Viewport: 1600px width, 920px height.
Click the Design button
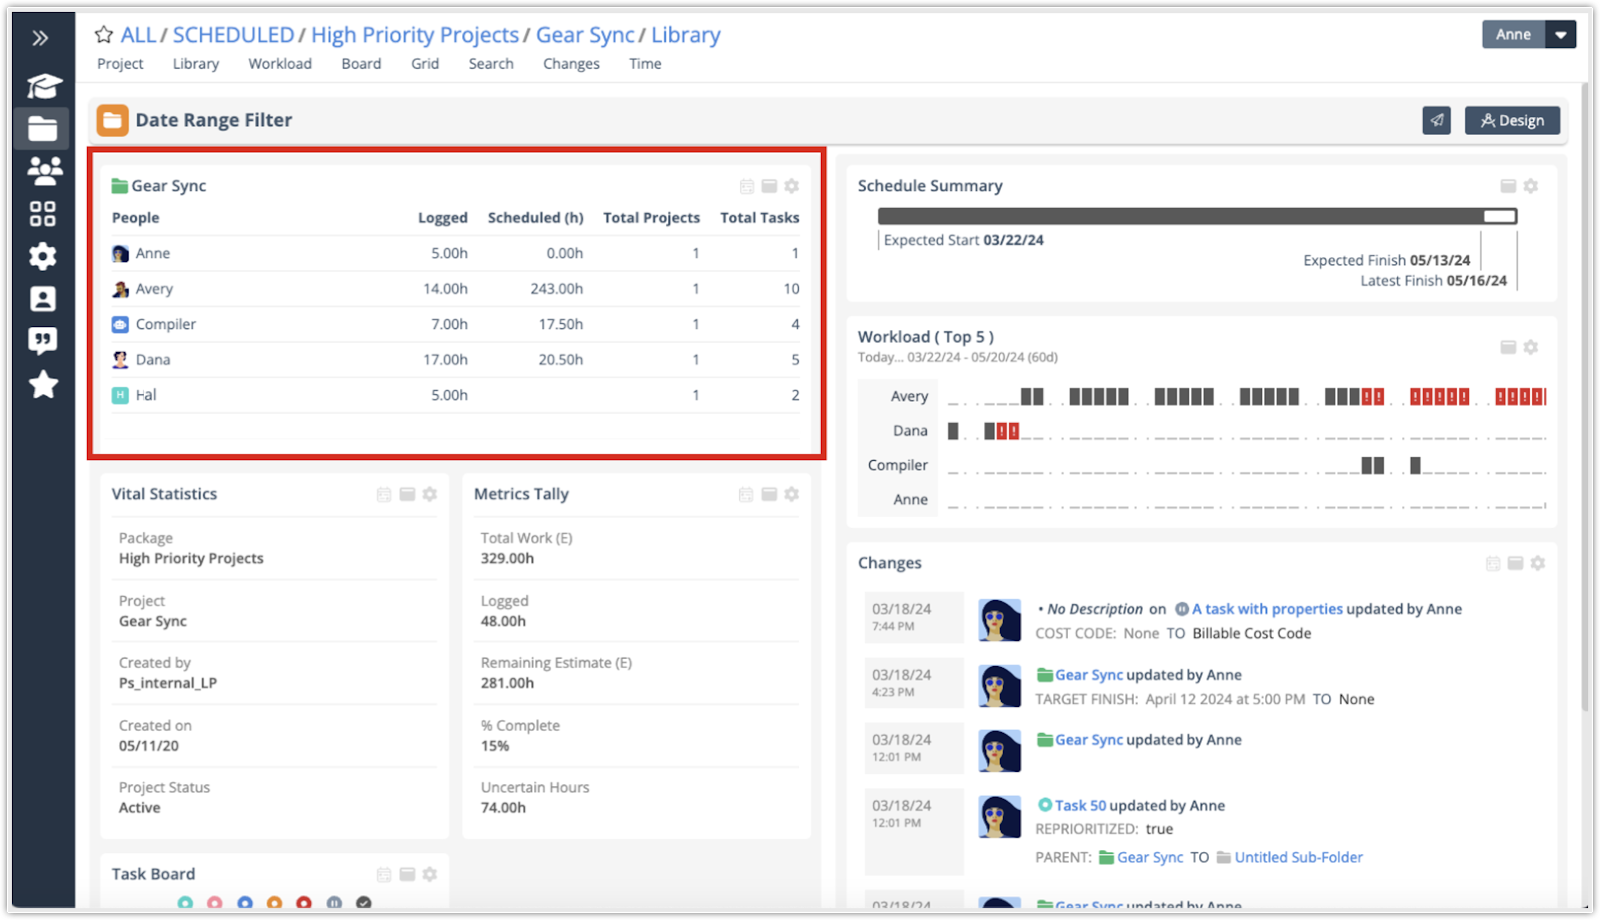pyautogui.click(x=1512, y=120)
